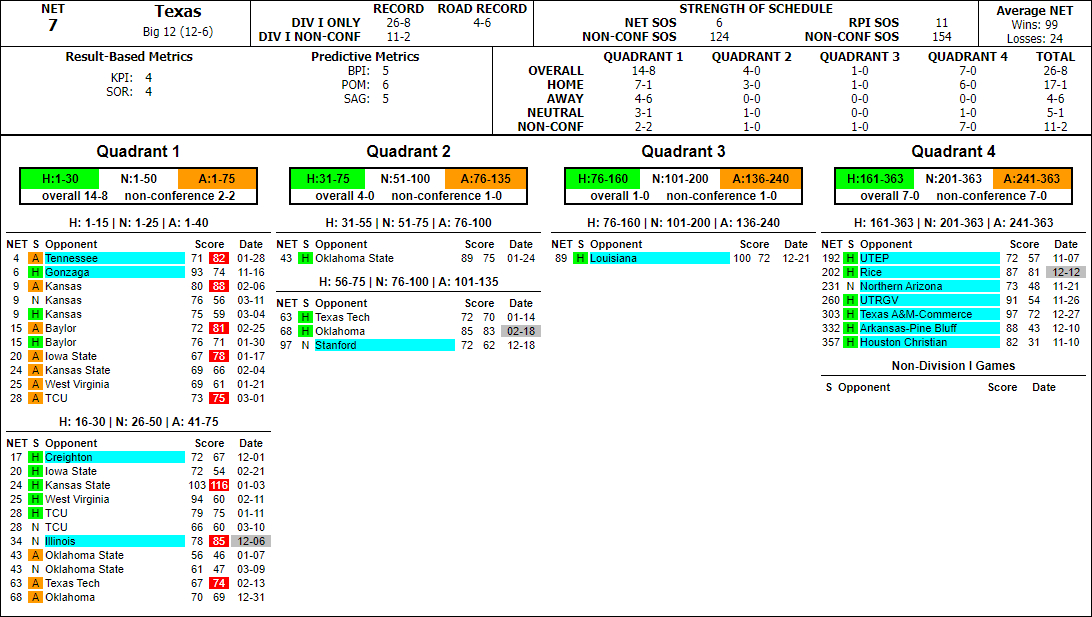
Task: Select the QUADRANT 1 column header in summary table
Action: [x=643, y=57]
